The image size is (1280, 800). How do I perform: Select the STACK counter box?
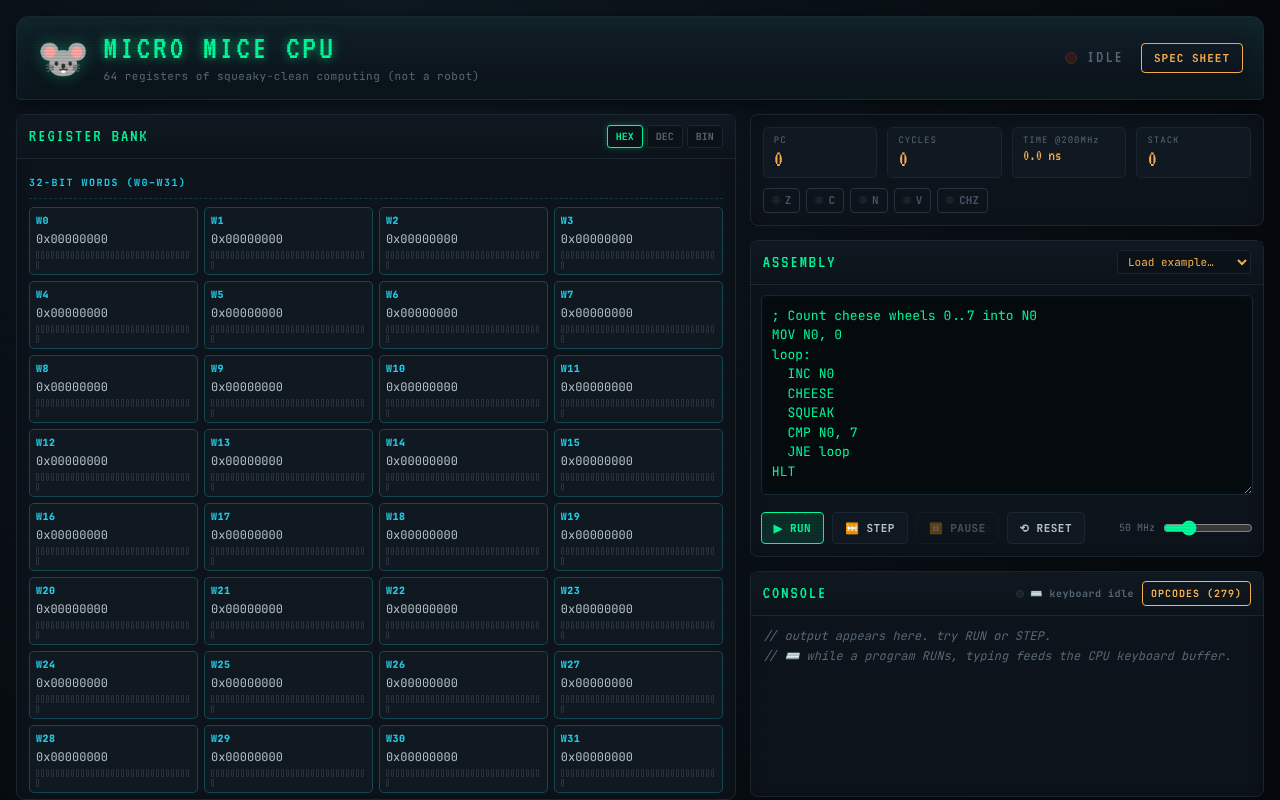(1193, 152)
